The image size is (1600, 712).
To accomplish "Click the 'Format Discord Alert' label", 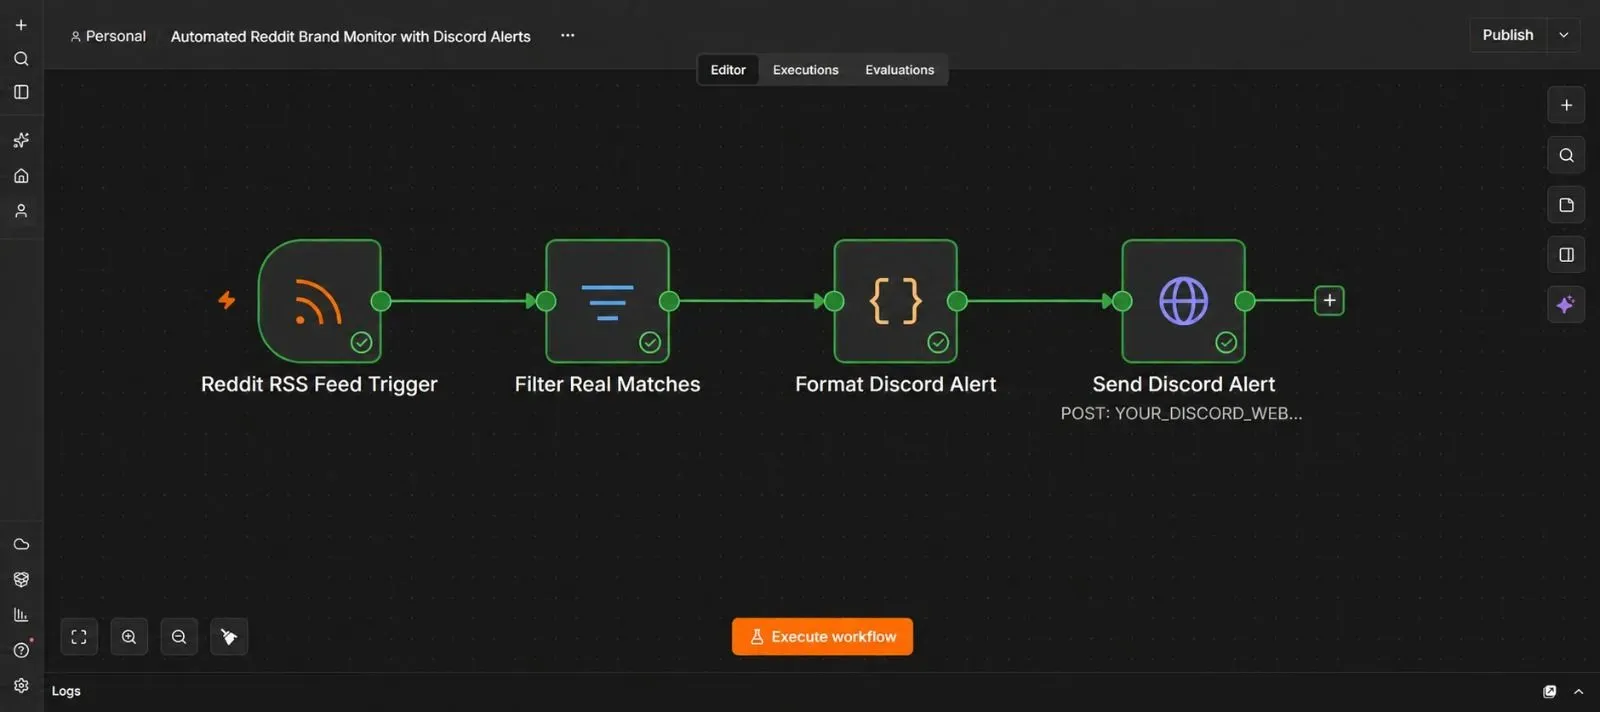I will tap(895, 384).
